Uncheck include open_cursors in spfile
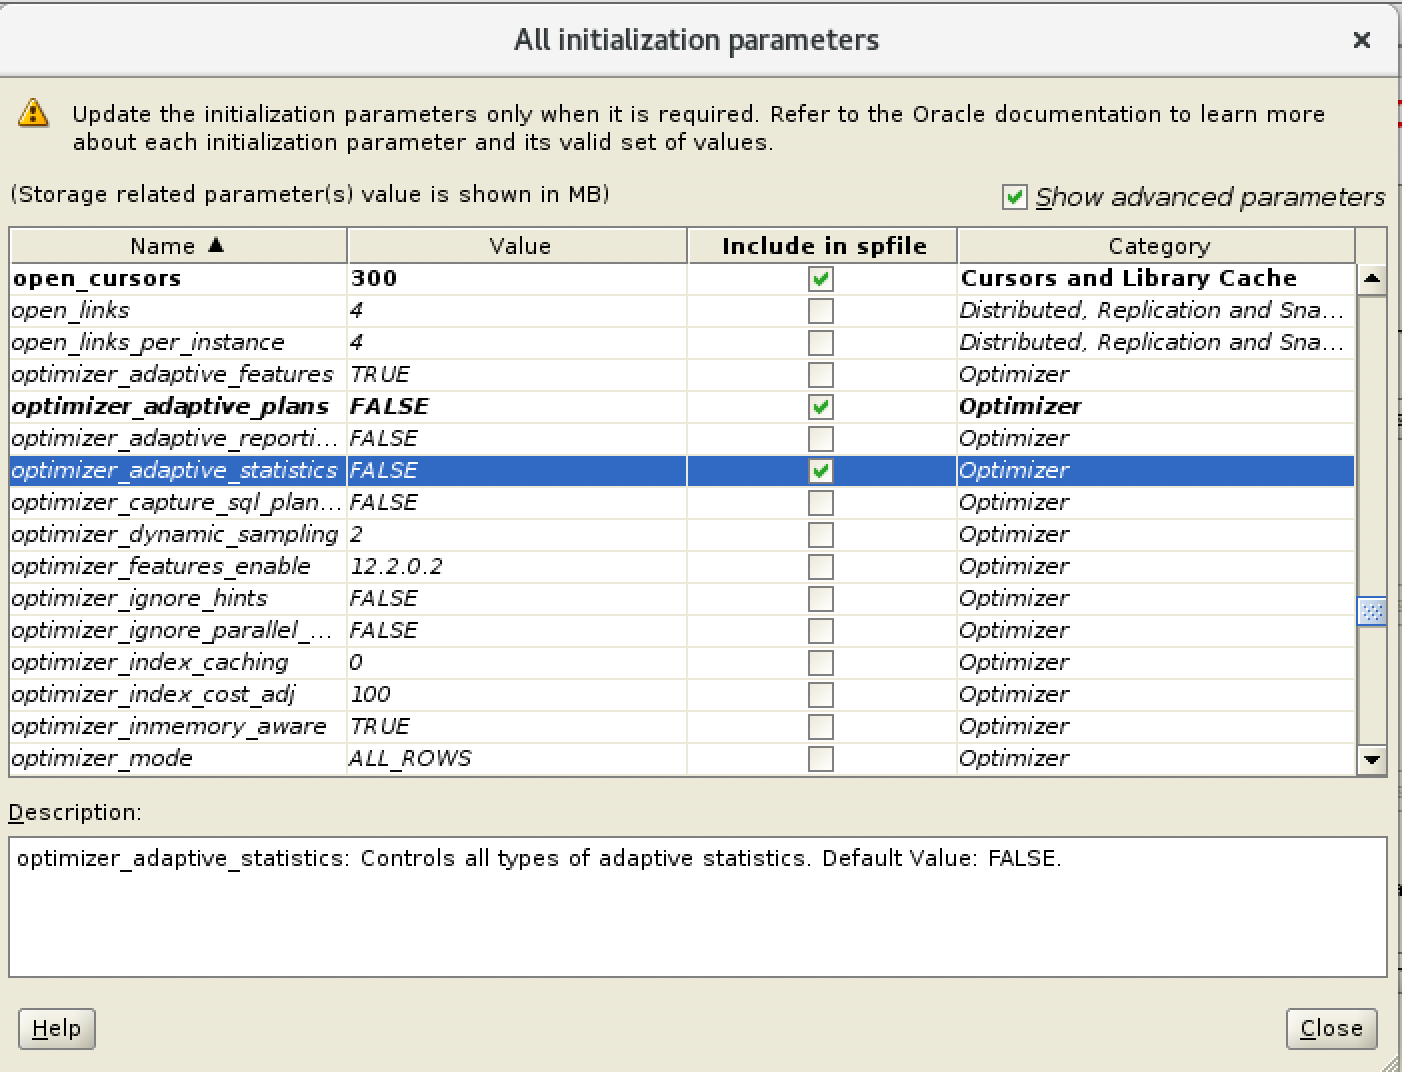1402x1072 pixels. (820, 279)
